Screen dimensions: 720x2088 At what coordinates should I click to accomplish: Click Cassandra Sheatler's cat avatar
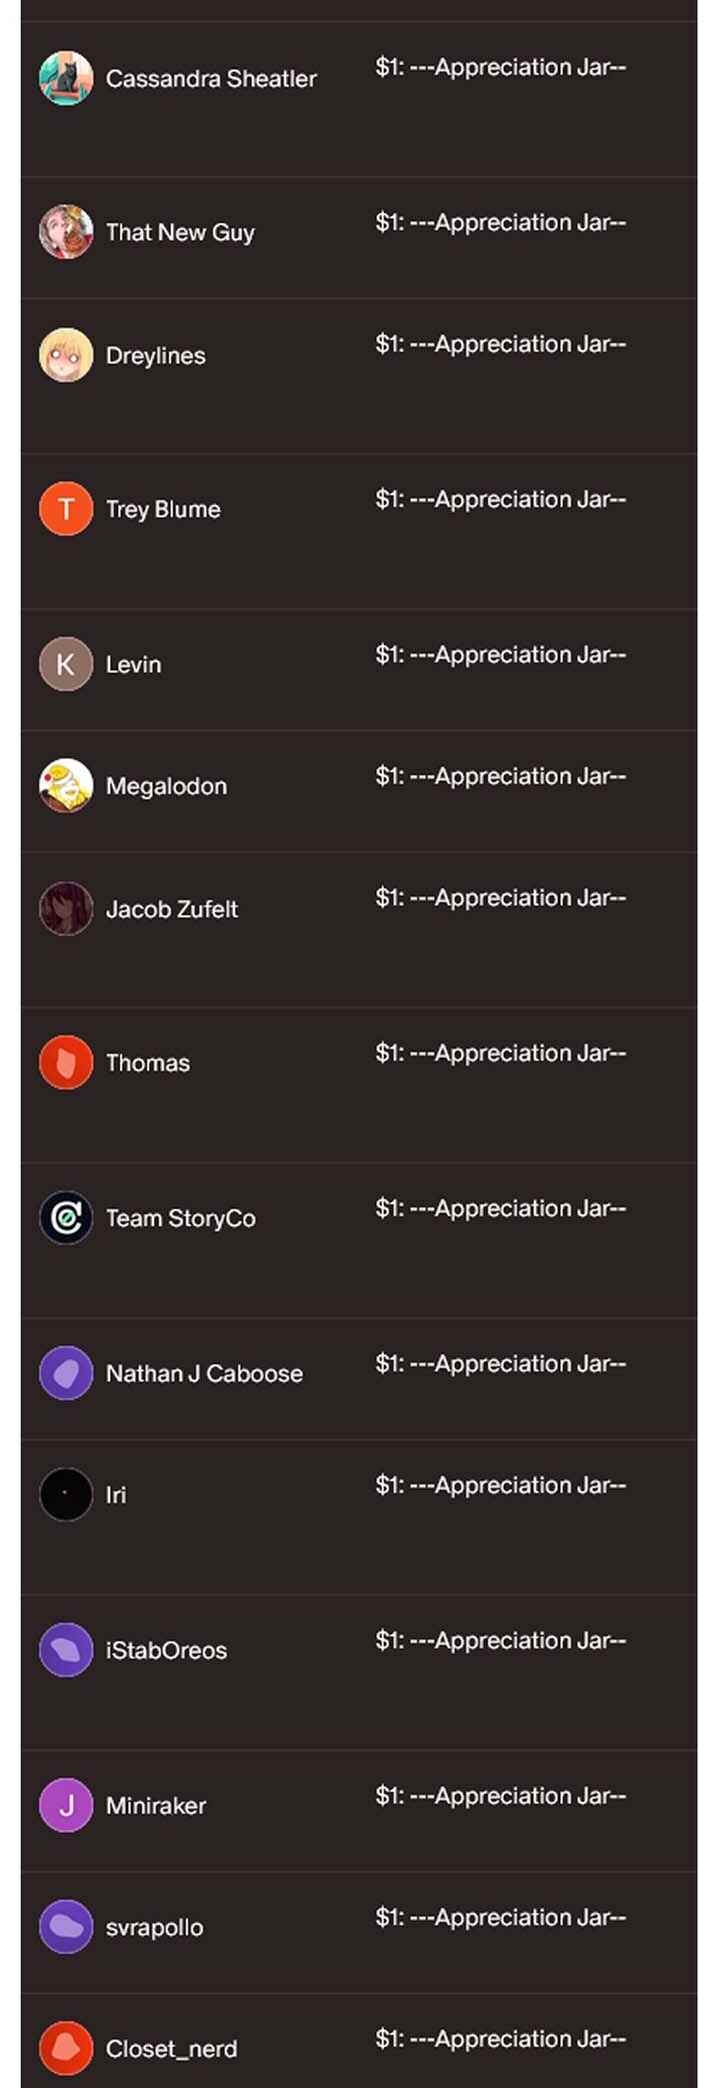coord(66,78)
